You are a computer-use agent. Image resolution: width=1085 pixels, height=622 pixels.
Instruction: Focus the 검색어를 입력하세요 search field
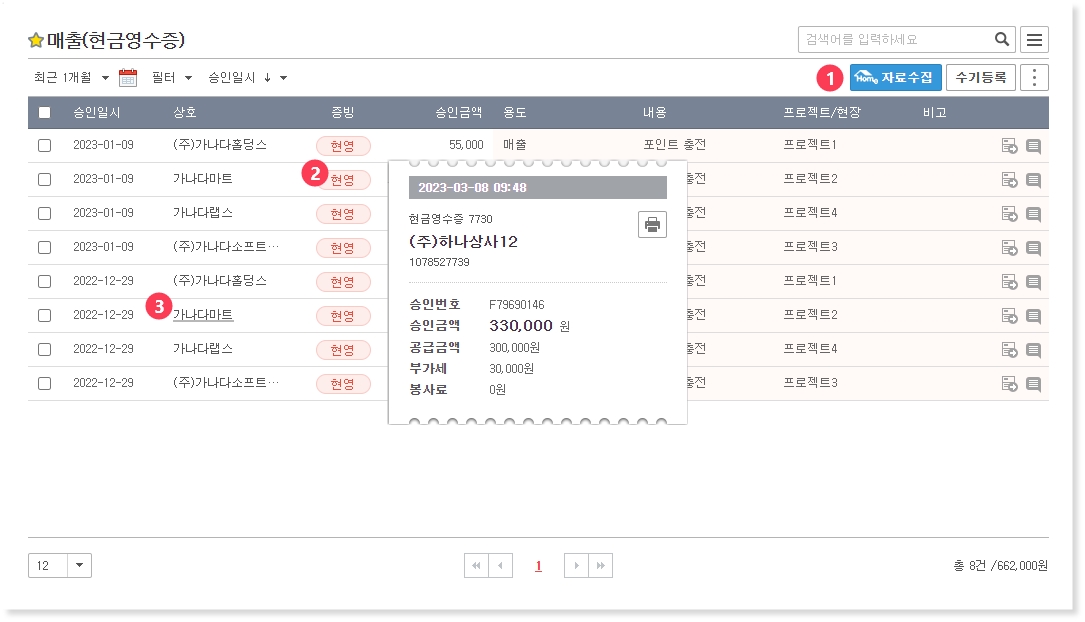[x=895, y=40]
